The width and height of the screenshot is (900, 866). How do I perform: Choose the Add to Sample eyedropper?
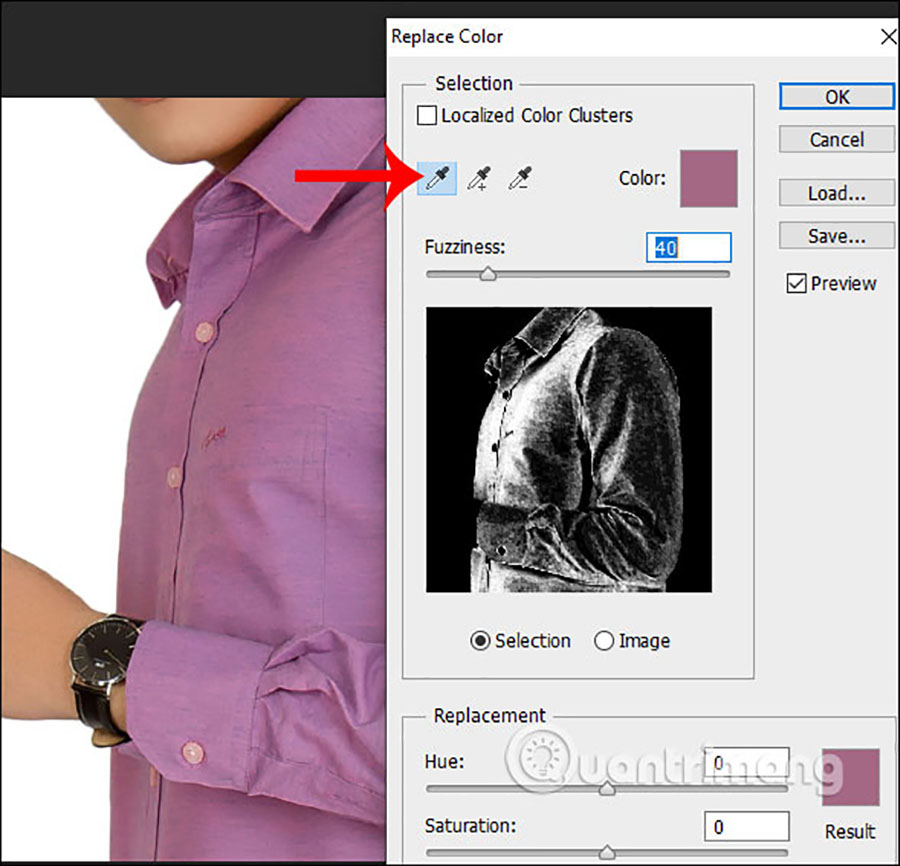479,179
